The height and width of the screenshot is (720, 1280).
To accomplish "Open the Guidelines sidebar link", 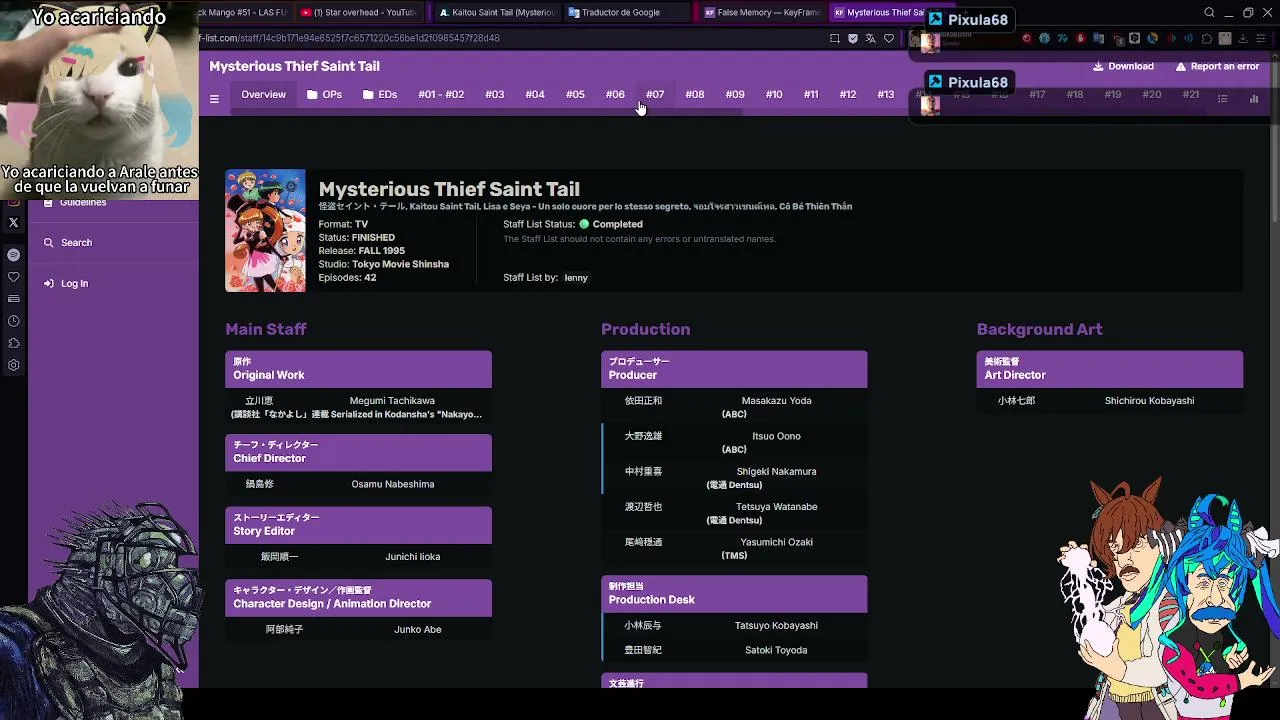I will (74, 203).
